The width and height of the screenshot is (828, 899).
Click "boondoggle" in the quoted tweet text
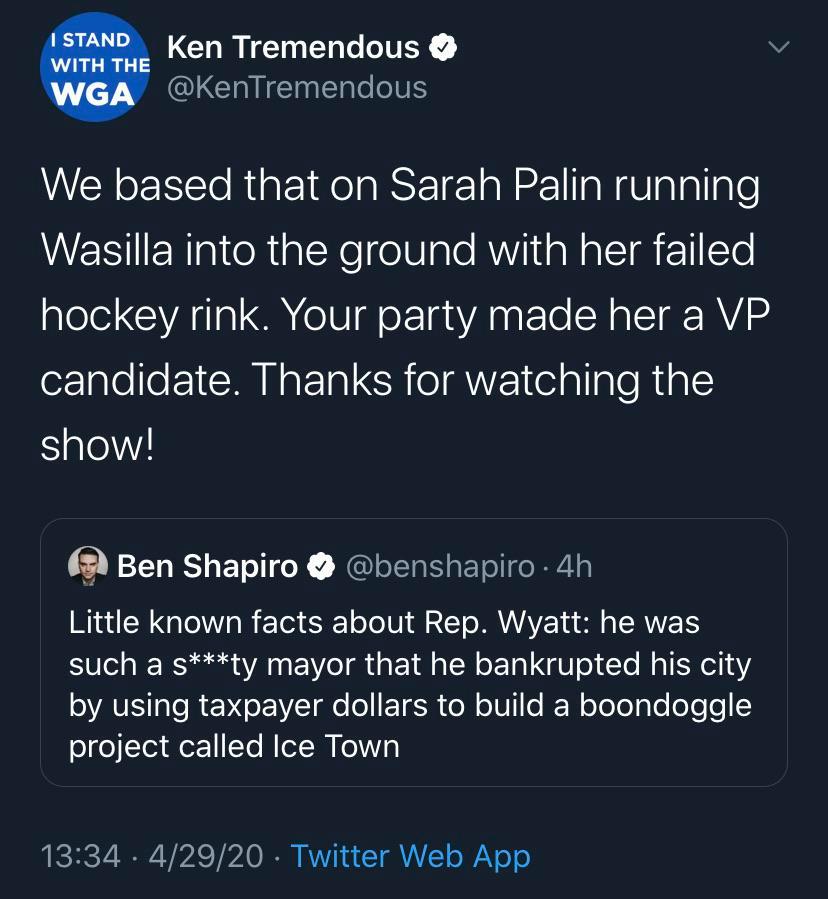[665, 705]
